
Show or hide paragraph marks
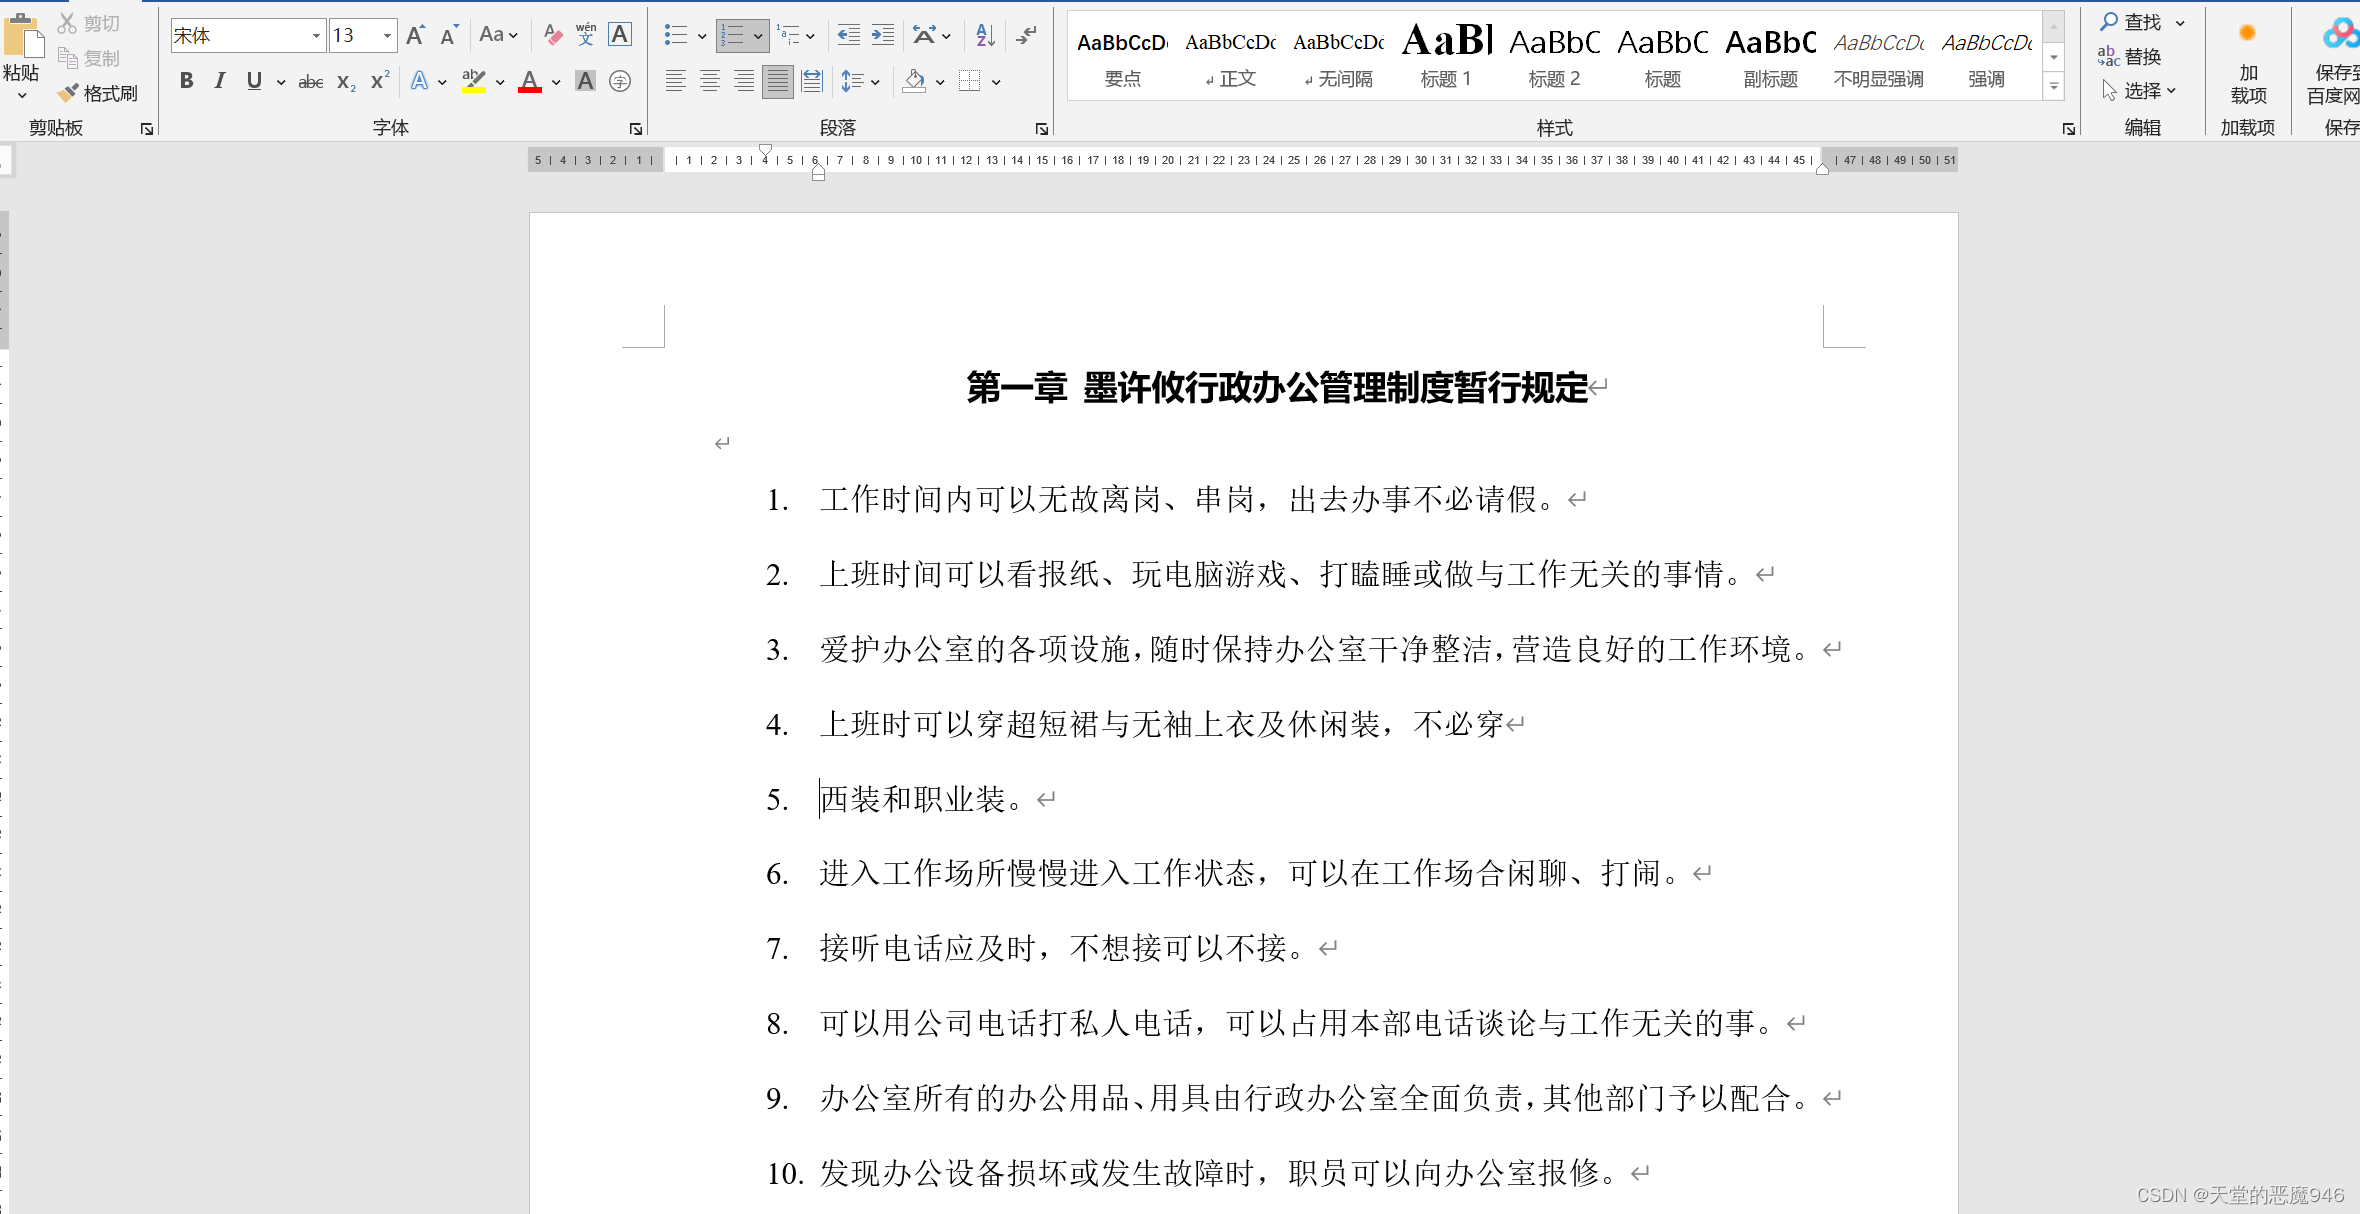(x=1027, y=36)
